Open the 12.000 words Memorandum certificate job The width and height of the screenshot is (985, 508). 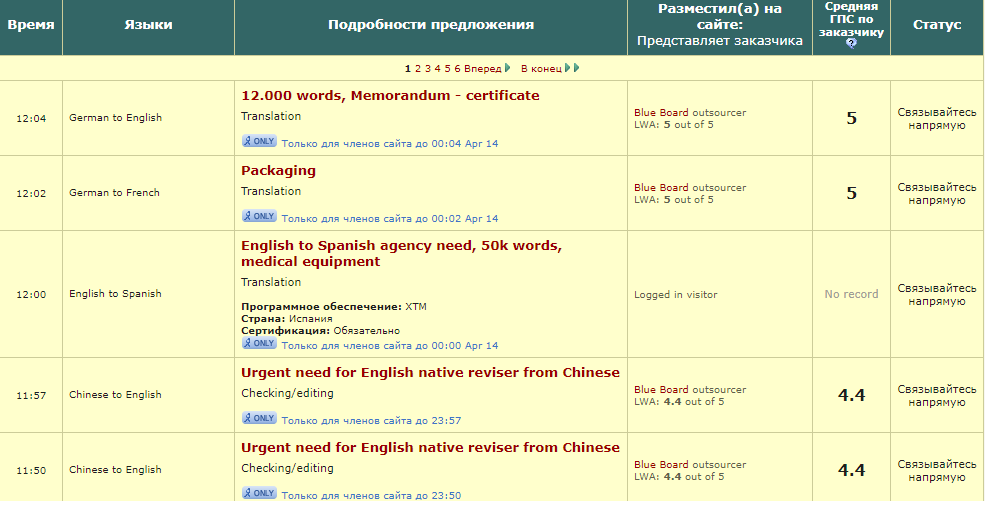pyautogui.click(x=390, y=96)
